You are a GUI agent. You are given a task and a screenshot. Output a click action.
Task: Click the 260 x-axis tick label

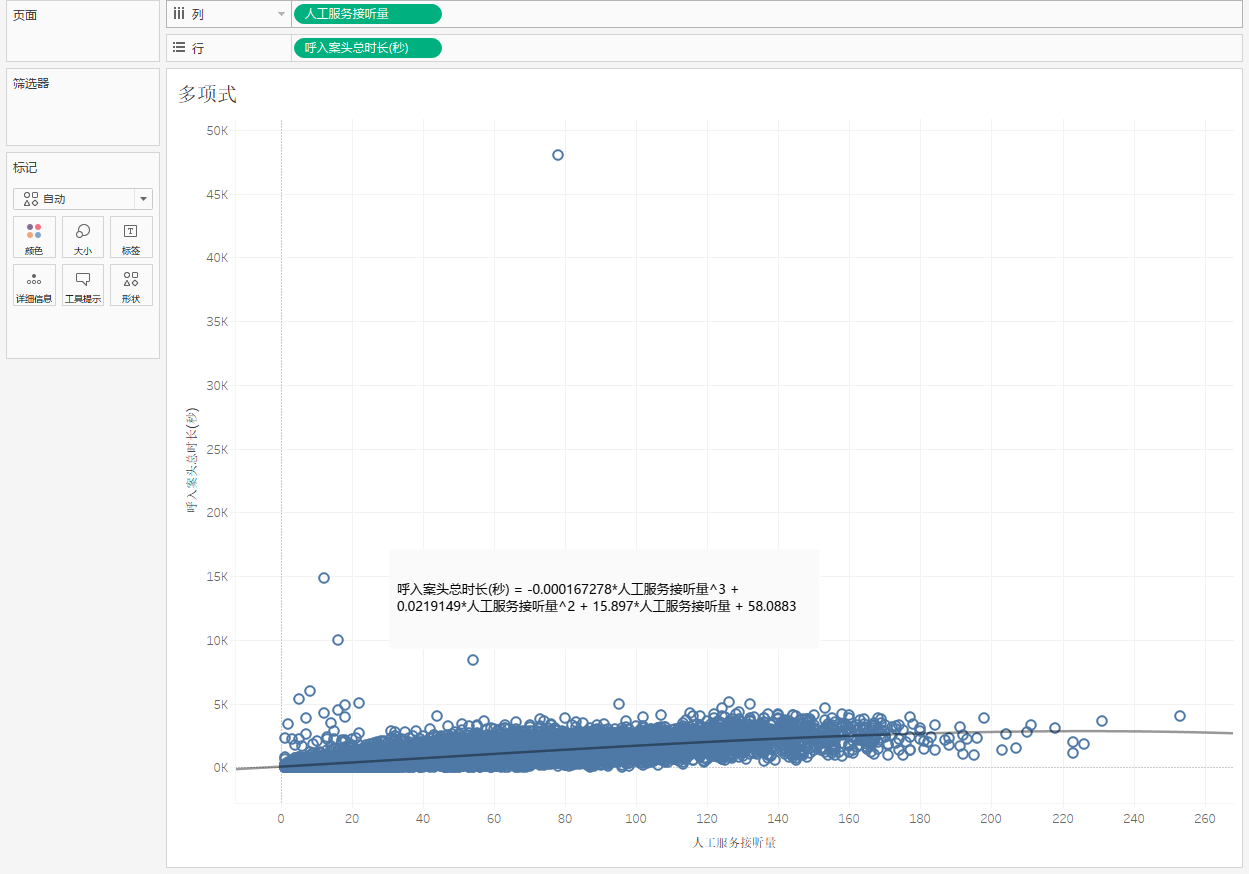click(x=1205, y=819)
